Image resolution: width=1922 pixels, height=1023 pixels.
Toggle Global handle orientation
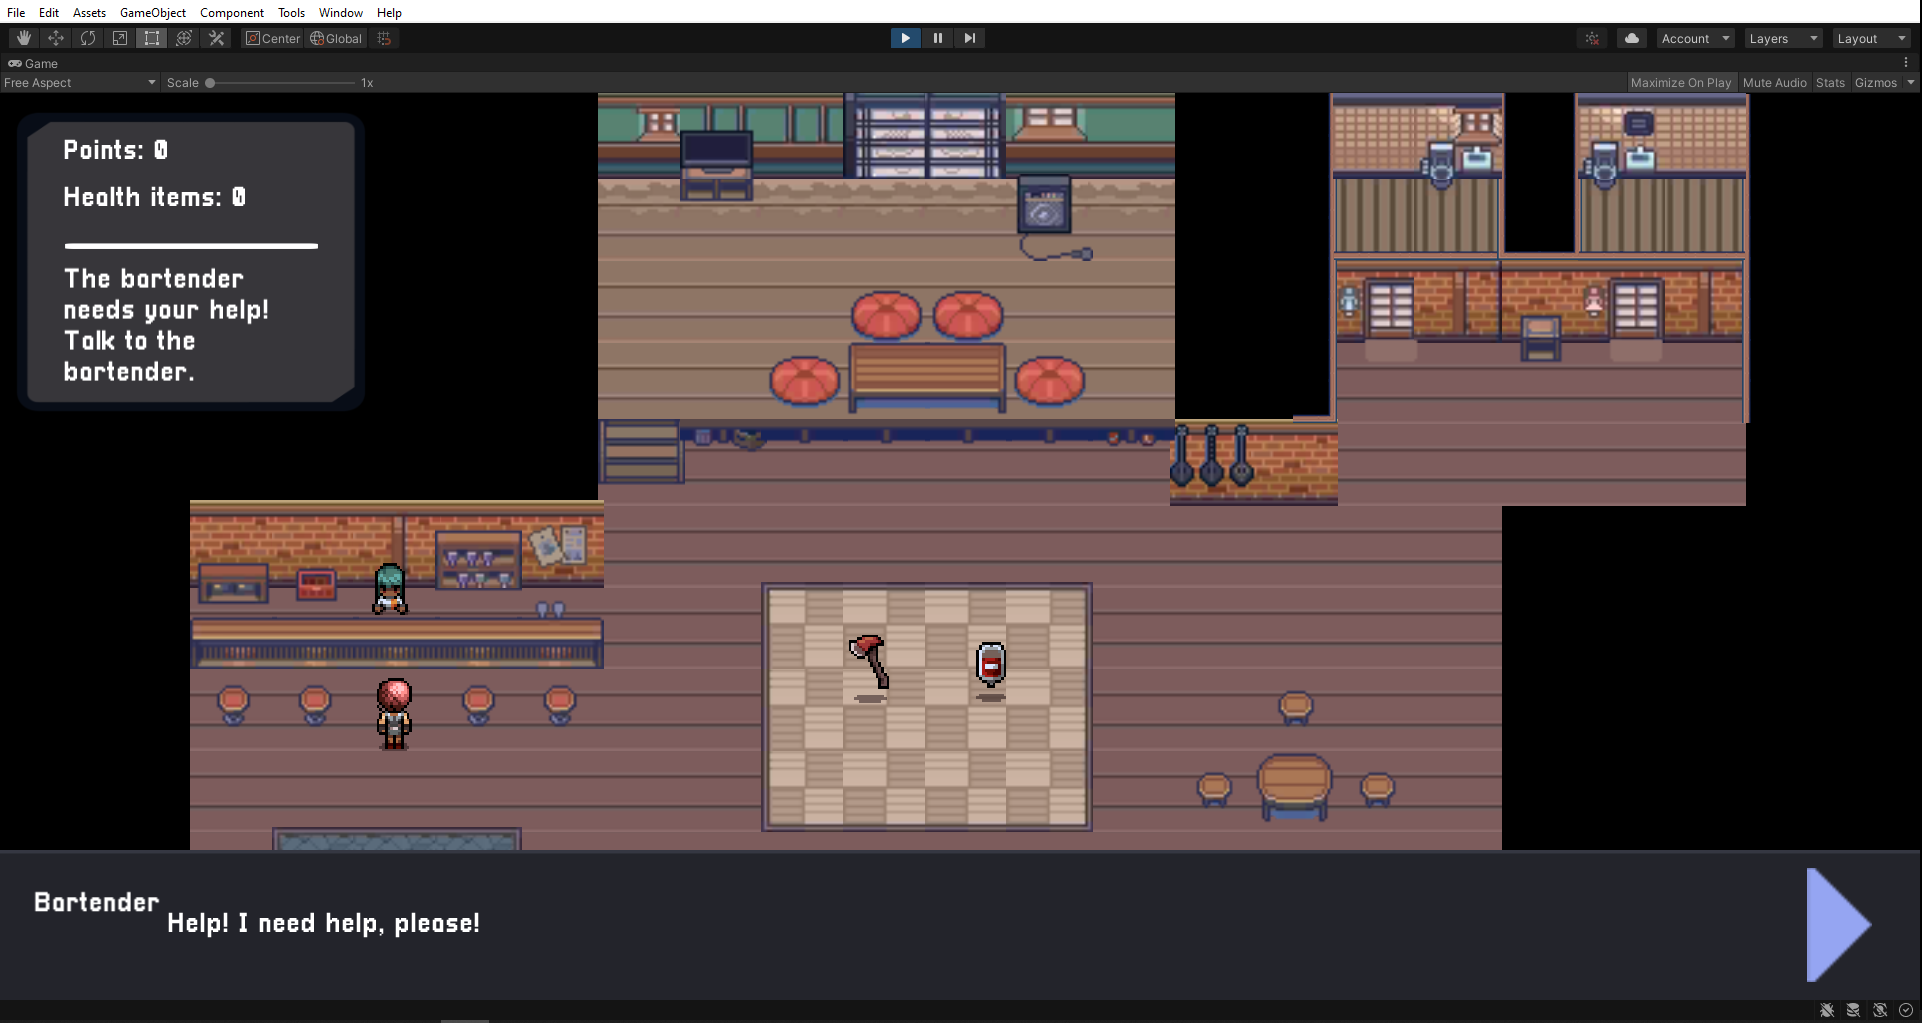pyautogui.click(x=335, y=38)
